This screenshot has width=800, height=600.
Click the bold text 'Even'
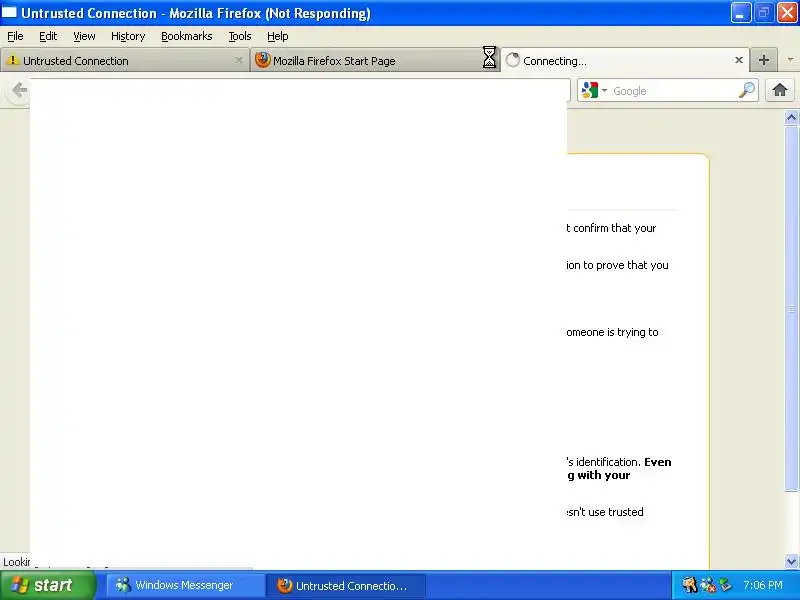(658, 462)
